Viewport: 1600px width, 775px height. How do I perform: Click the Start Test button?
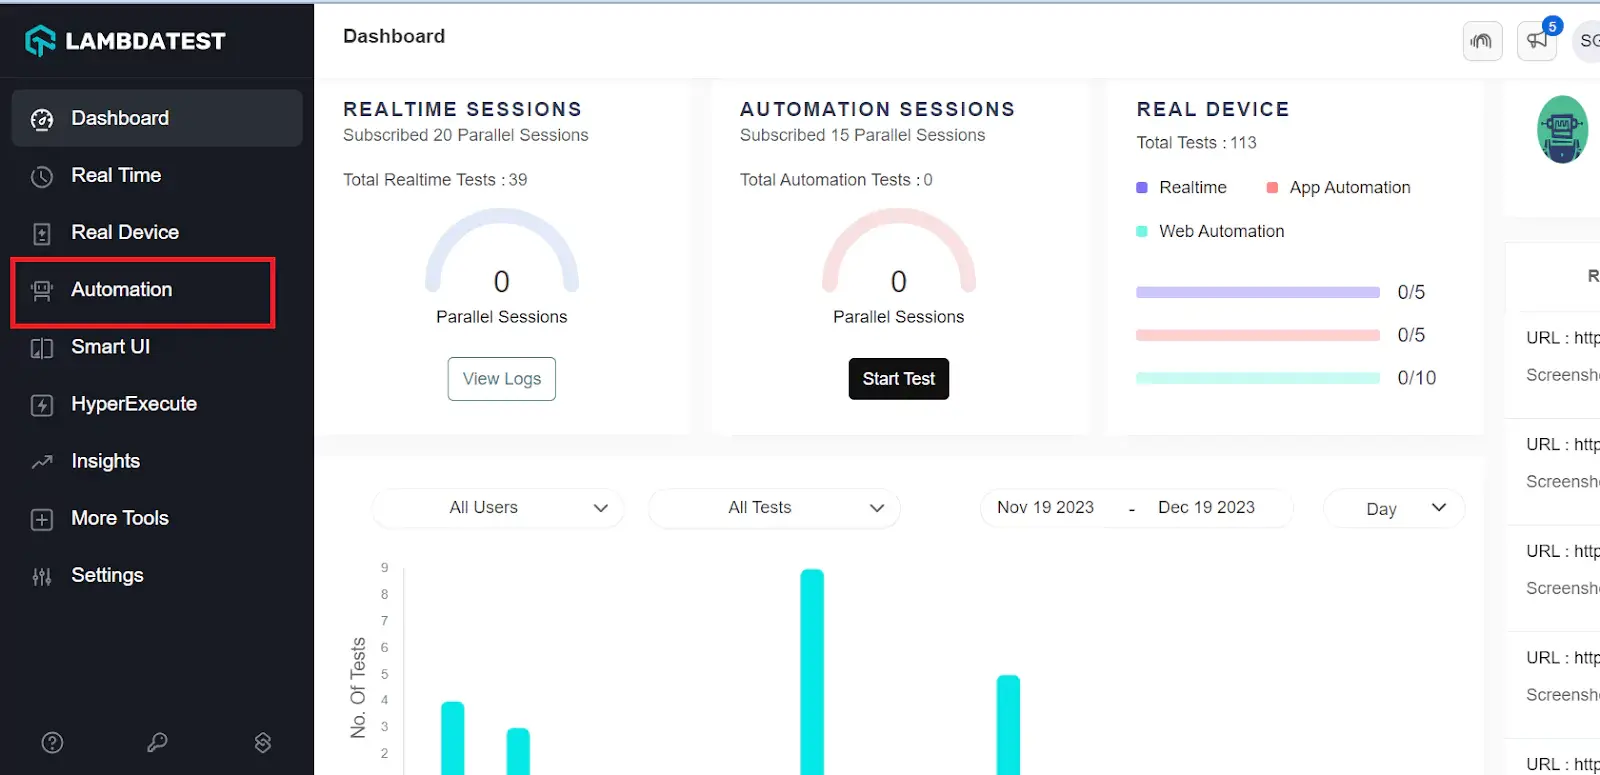899,379
